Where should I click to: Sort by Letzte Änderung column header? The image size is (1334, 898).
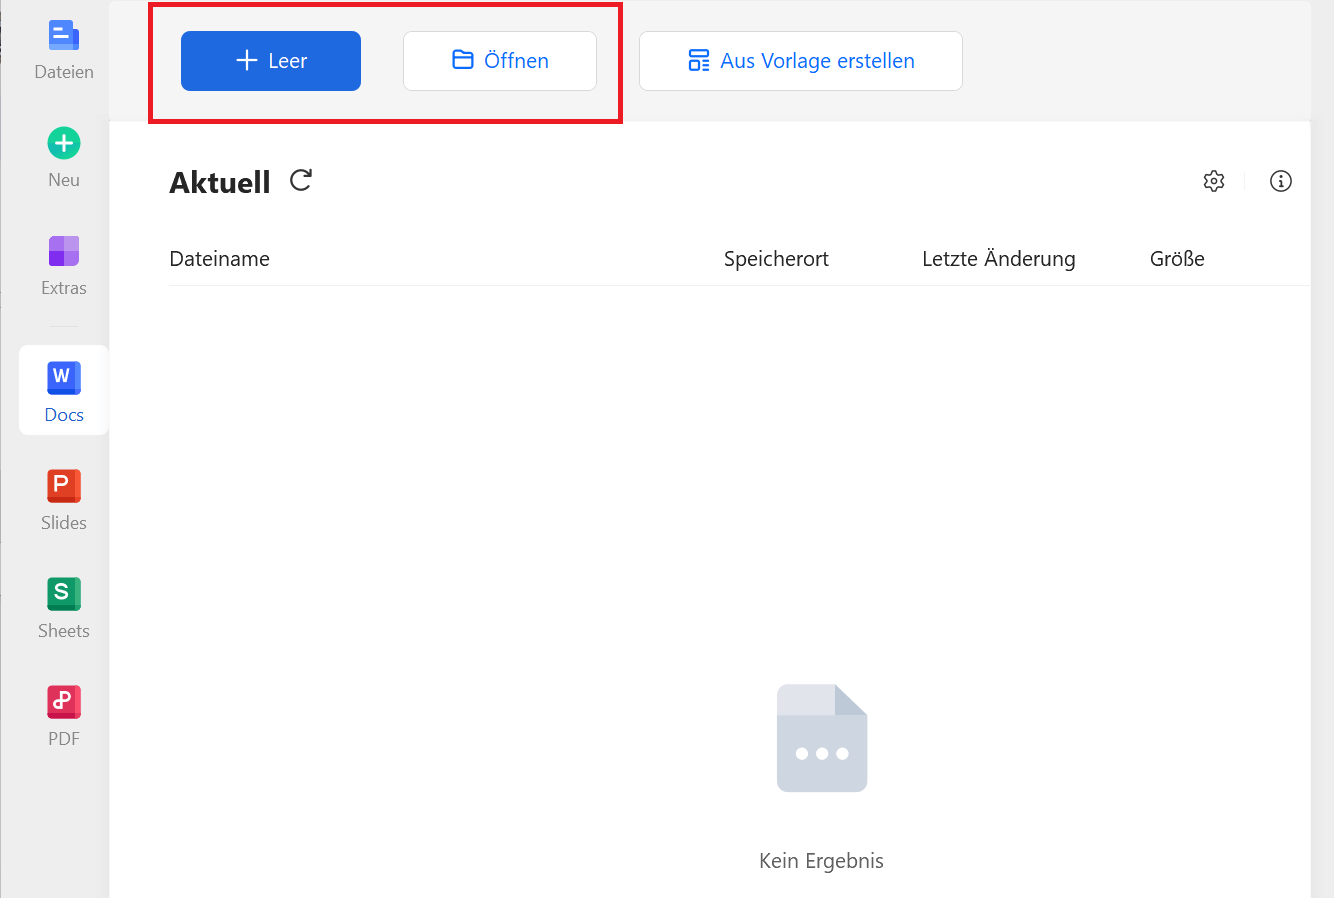998,259
